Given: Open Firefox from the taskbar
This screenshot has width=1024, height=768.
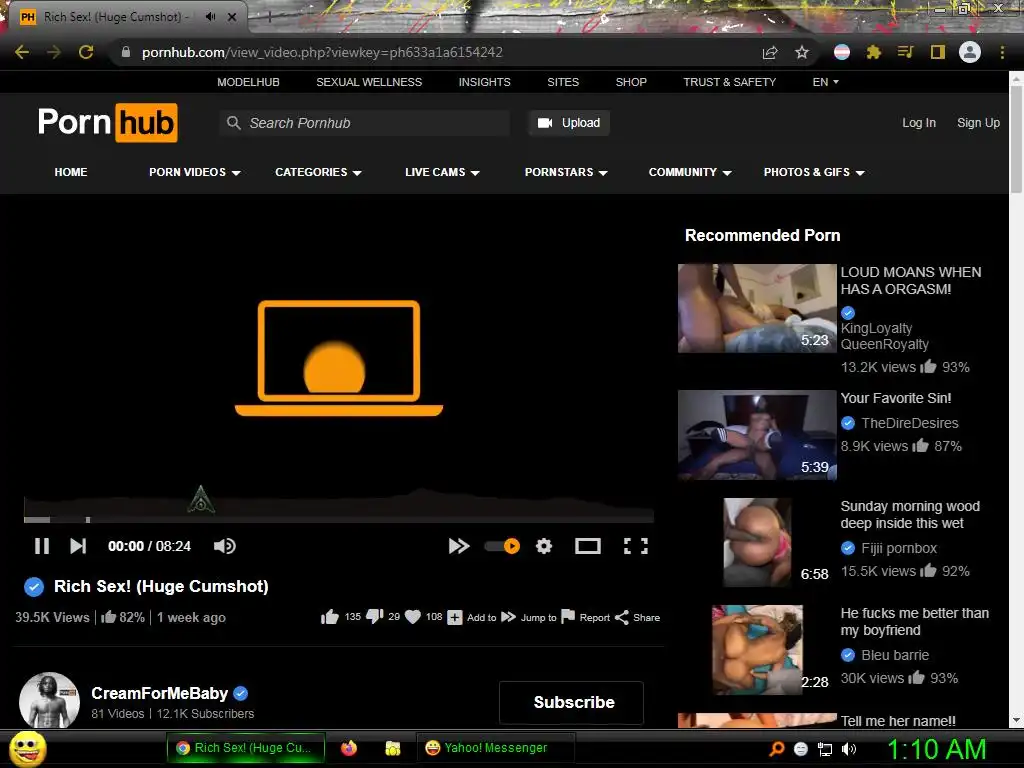Looking at the screenshot, I should 349,748.
